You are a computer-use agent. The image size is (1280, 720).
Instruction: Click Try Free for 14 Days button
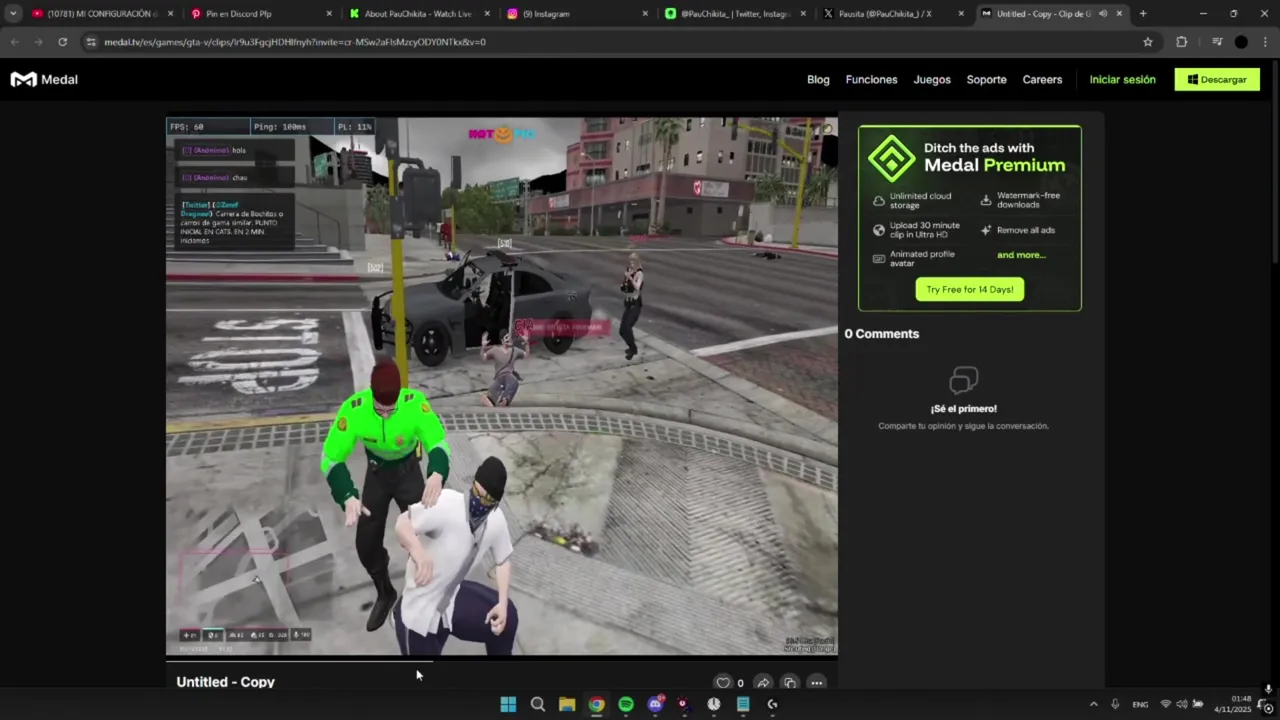click(969, 290)
